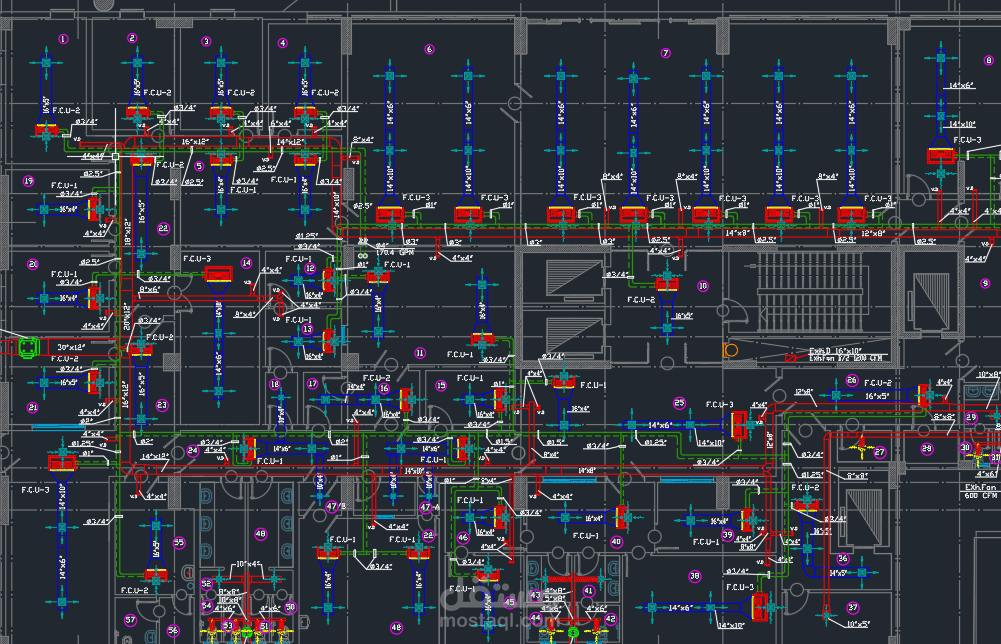This screenshot has width=1001, height=644.
Task: Pick room number tag 57
Action: point(130,620)
